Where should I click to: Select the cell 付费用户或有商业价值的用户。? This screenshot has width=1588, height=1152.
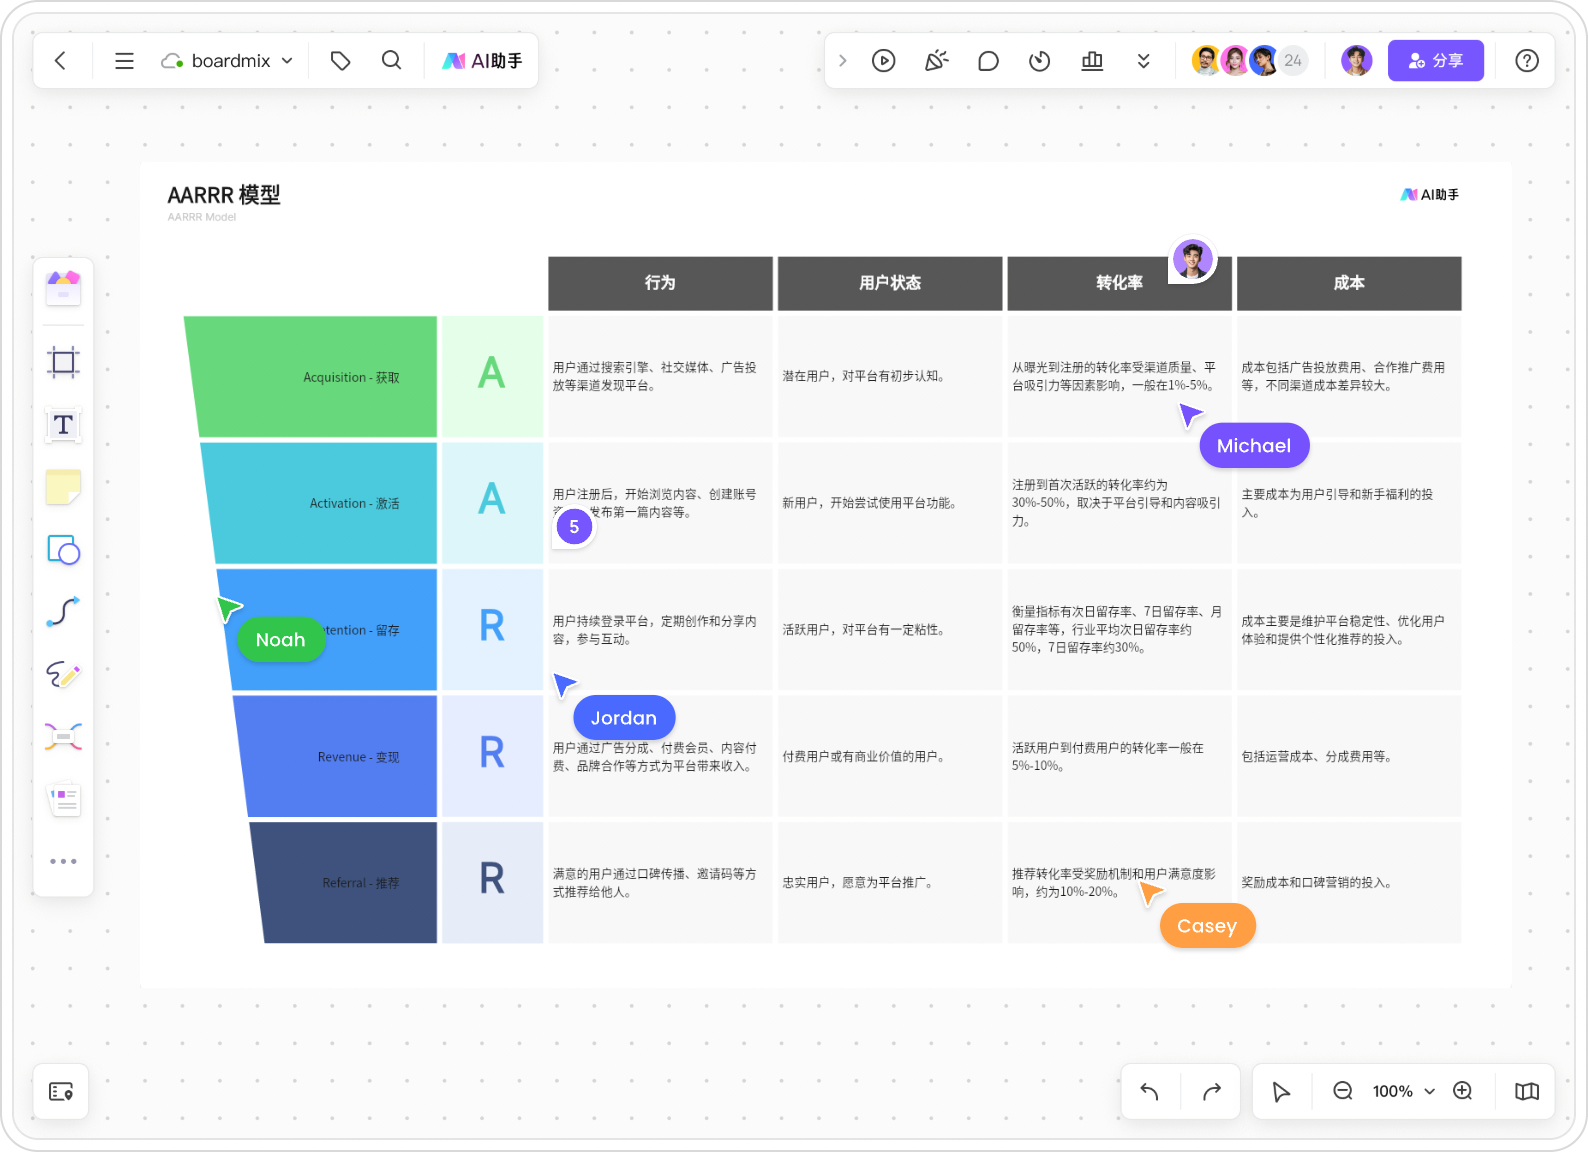tap(890, 756)
